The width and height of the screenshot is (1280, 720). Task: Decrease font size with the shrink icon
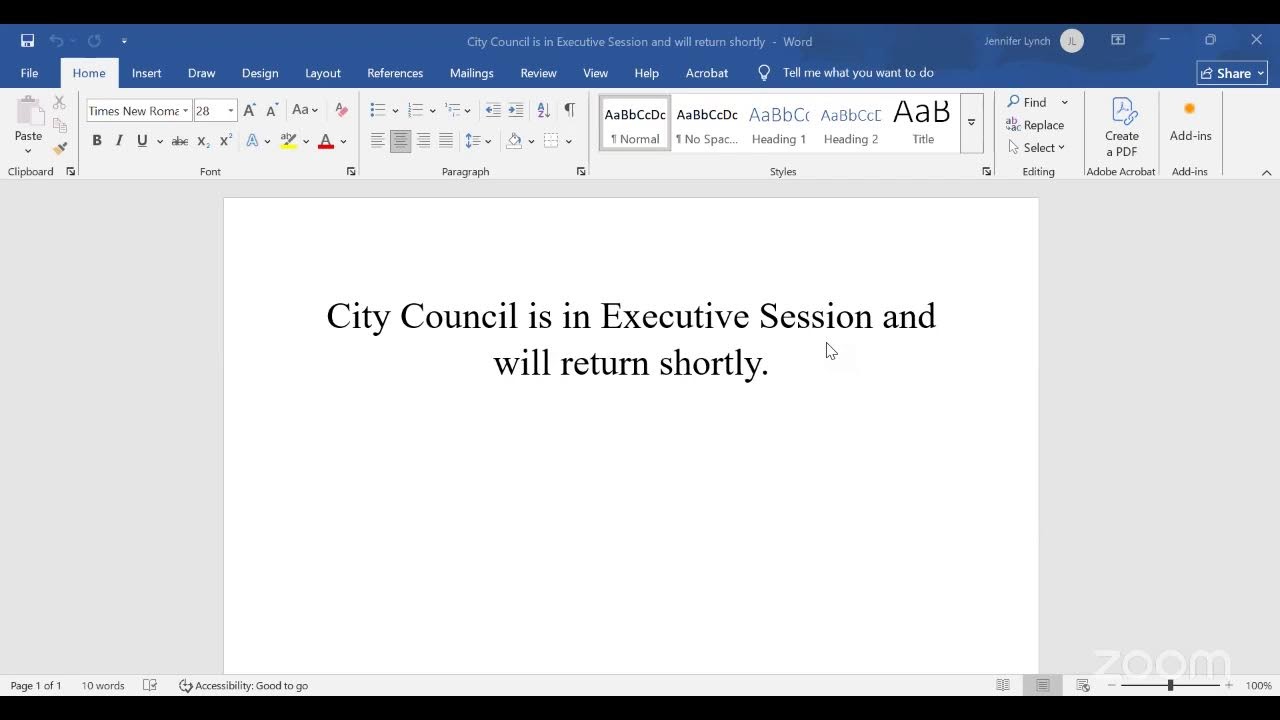pyautogui.click(x=271, y=110)
